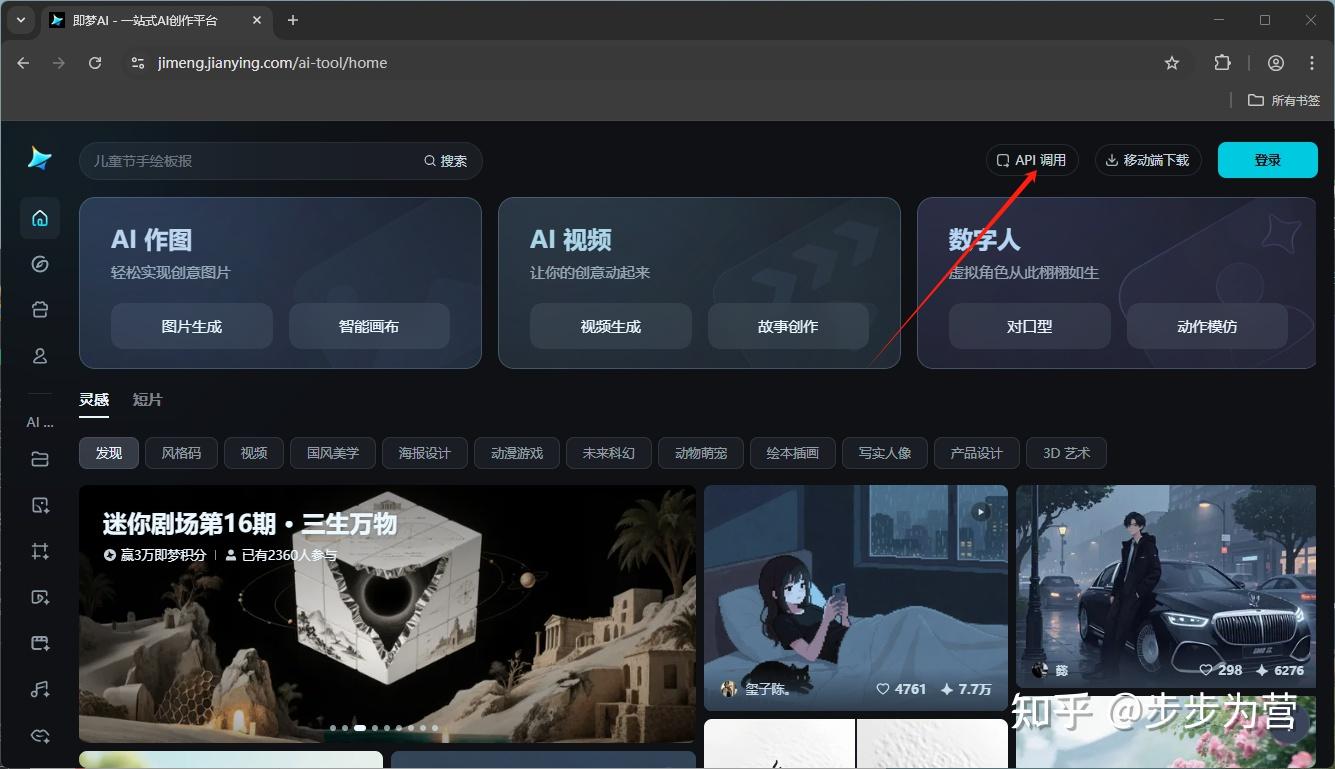
Task: Click the bottom lips-sparkle sidebar icon
Action: [x=40, y=735]
